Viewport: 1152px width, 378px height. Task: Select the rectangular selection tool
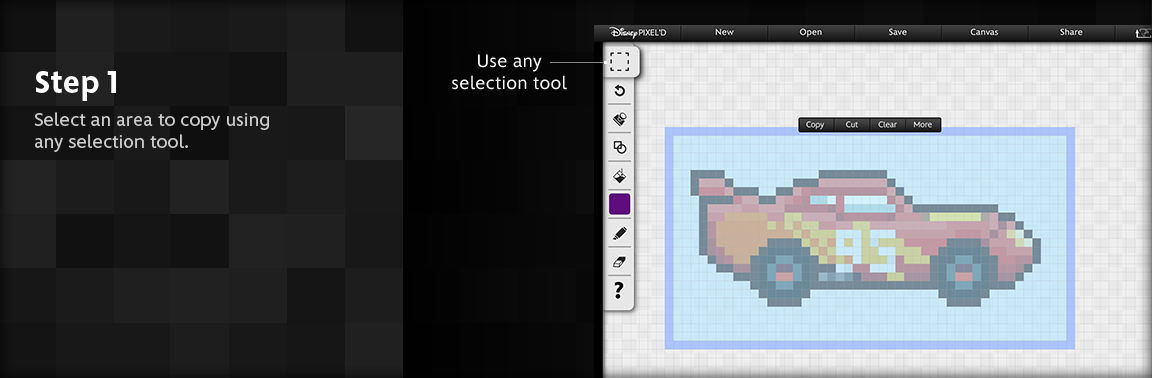tap(619, 61)
